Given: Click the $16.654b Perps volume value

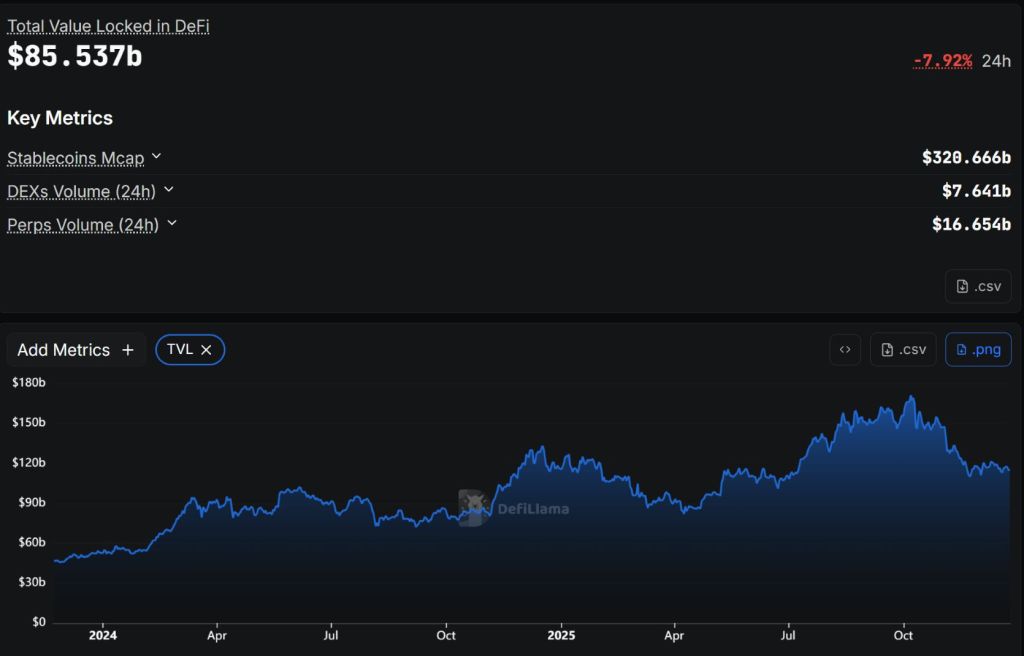Looking at the screenshot, I should (971, 224).
